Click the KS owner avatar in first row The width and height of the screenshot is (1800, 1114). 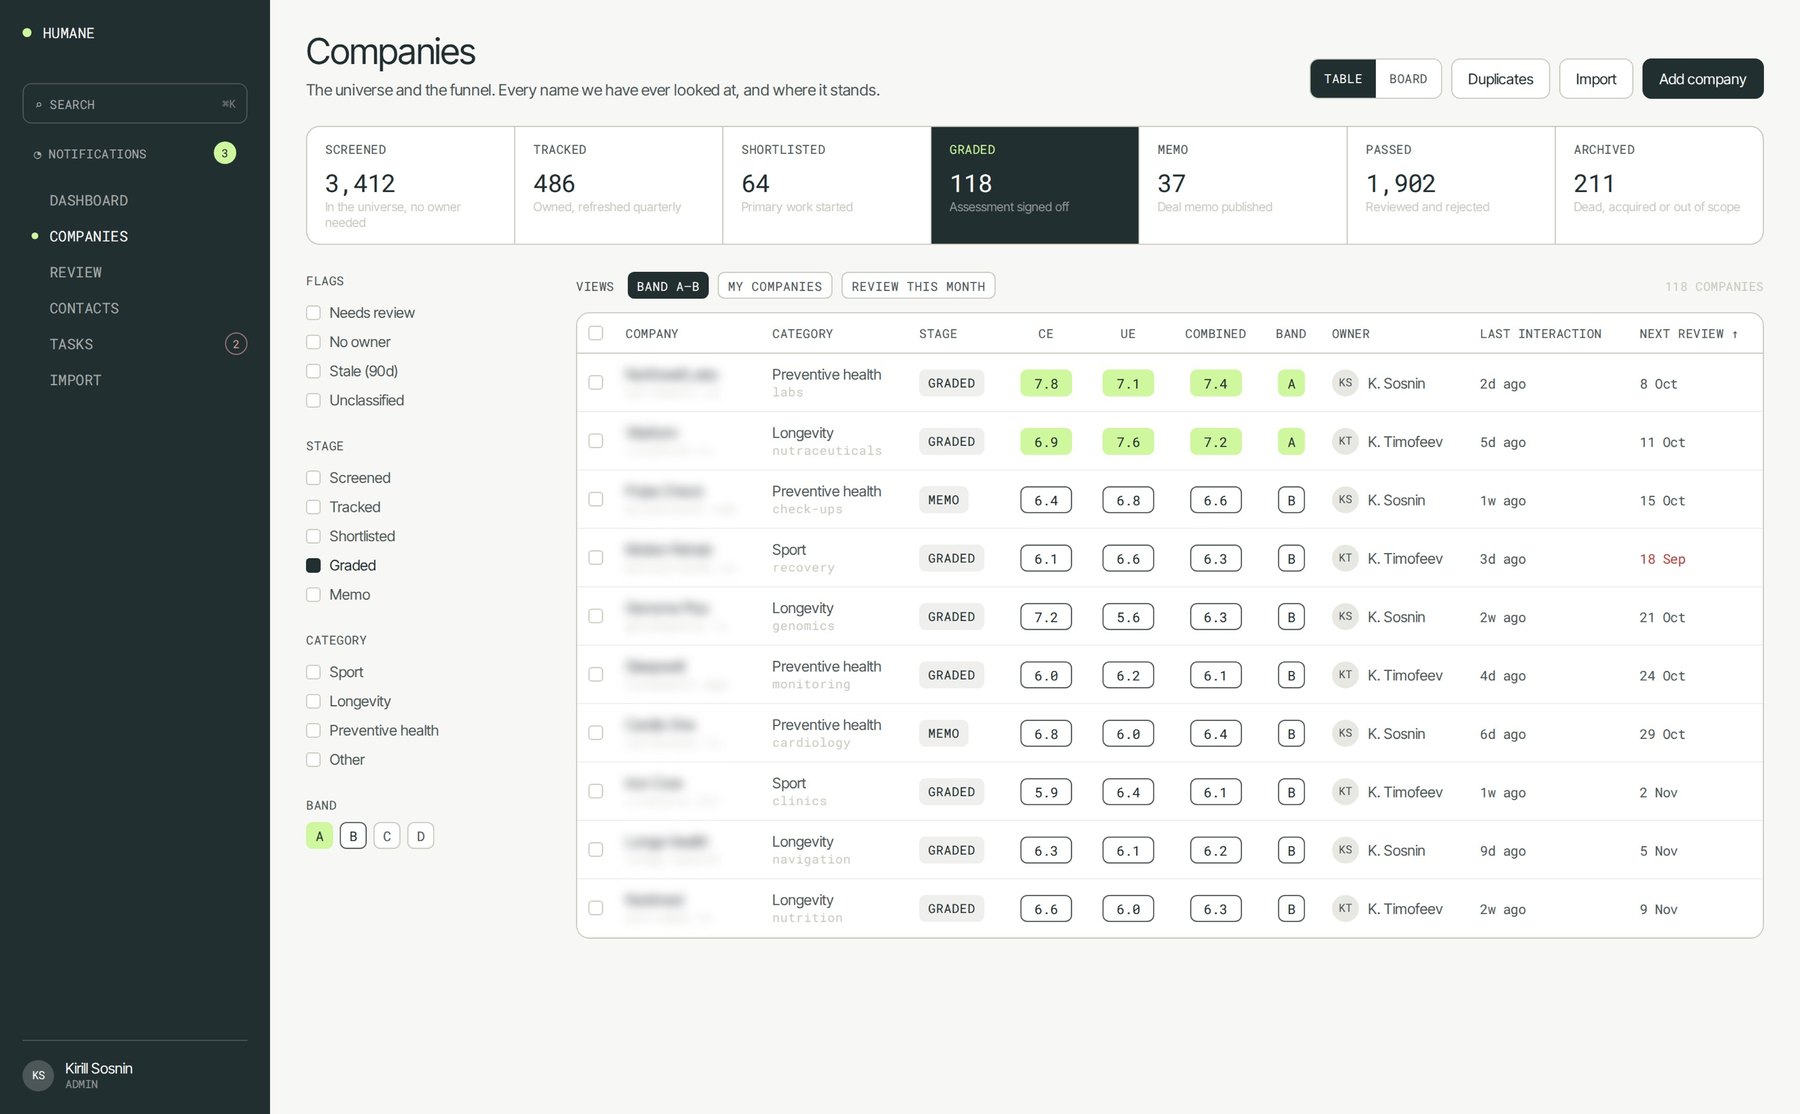coord(1345,383)
